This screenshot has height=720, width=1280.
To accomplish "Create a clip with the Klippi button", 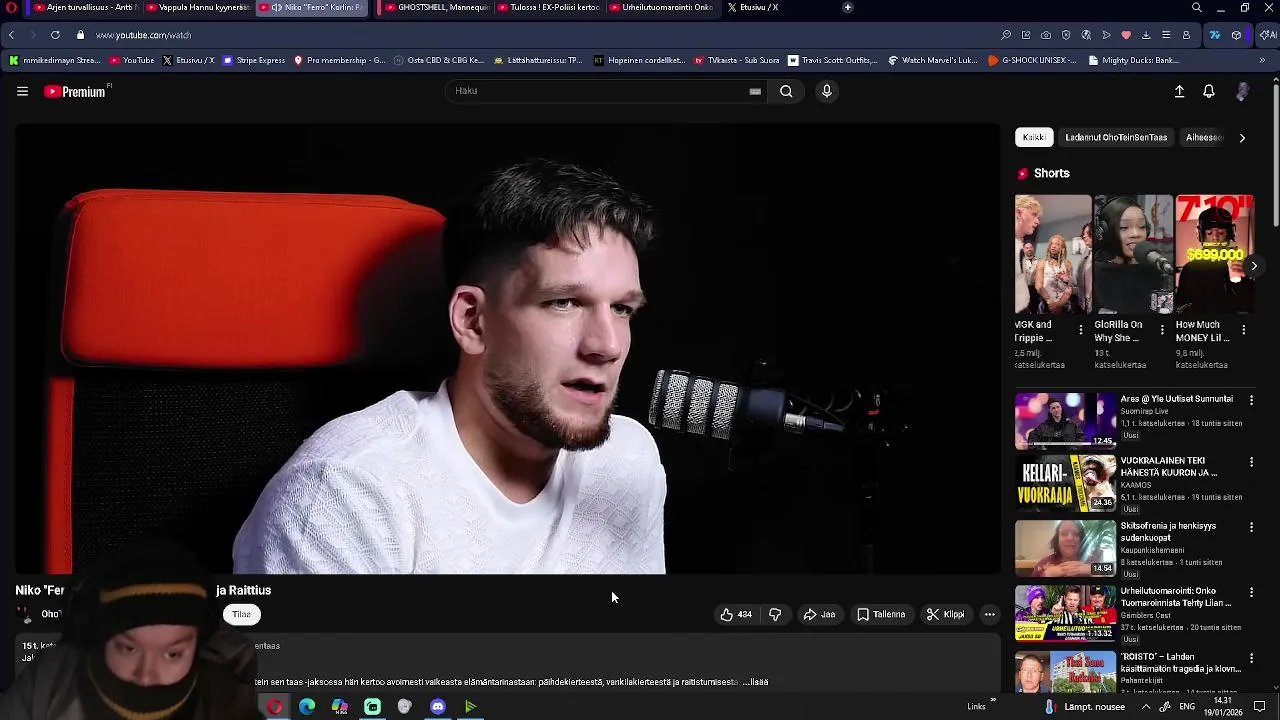I will [x=945, y=615].
